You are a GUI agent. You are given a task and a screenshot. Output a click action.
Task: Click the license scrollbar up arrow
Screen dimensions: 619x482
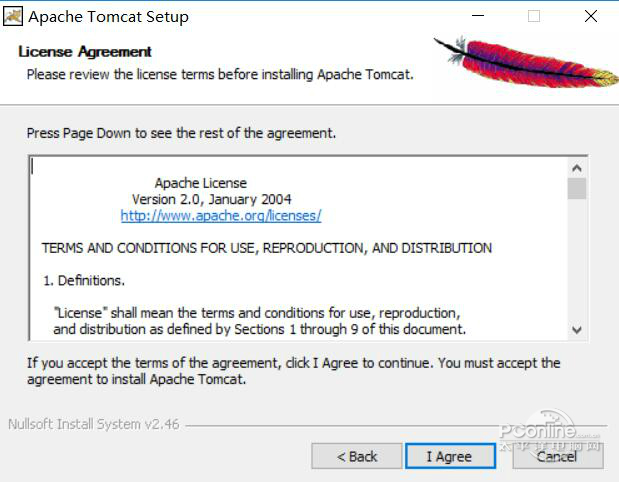point(577,169)
